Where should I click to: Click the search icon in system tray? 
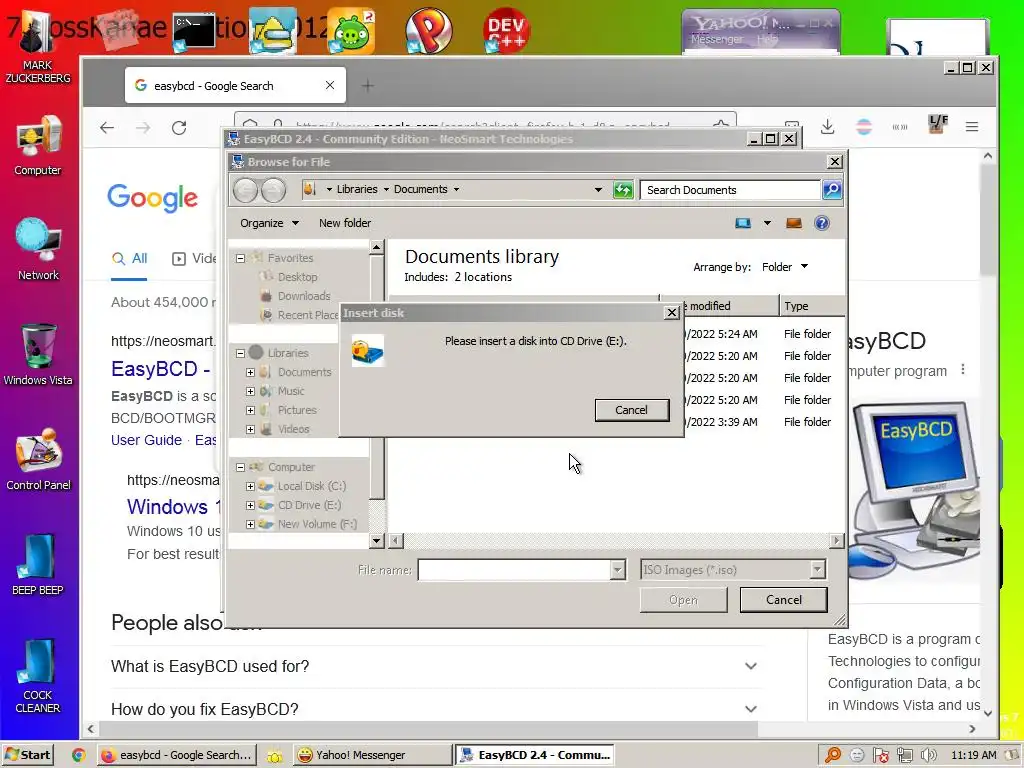833,755
